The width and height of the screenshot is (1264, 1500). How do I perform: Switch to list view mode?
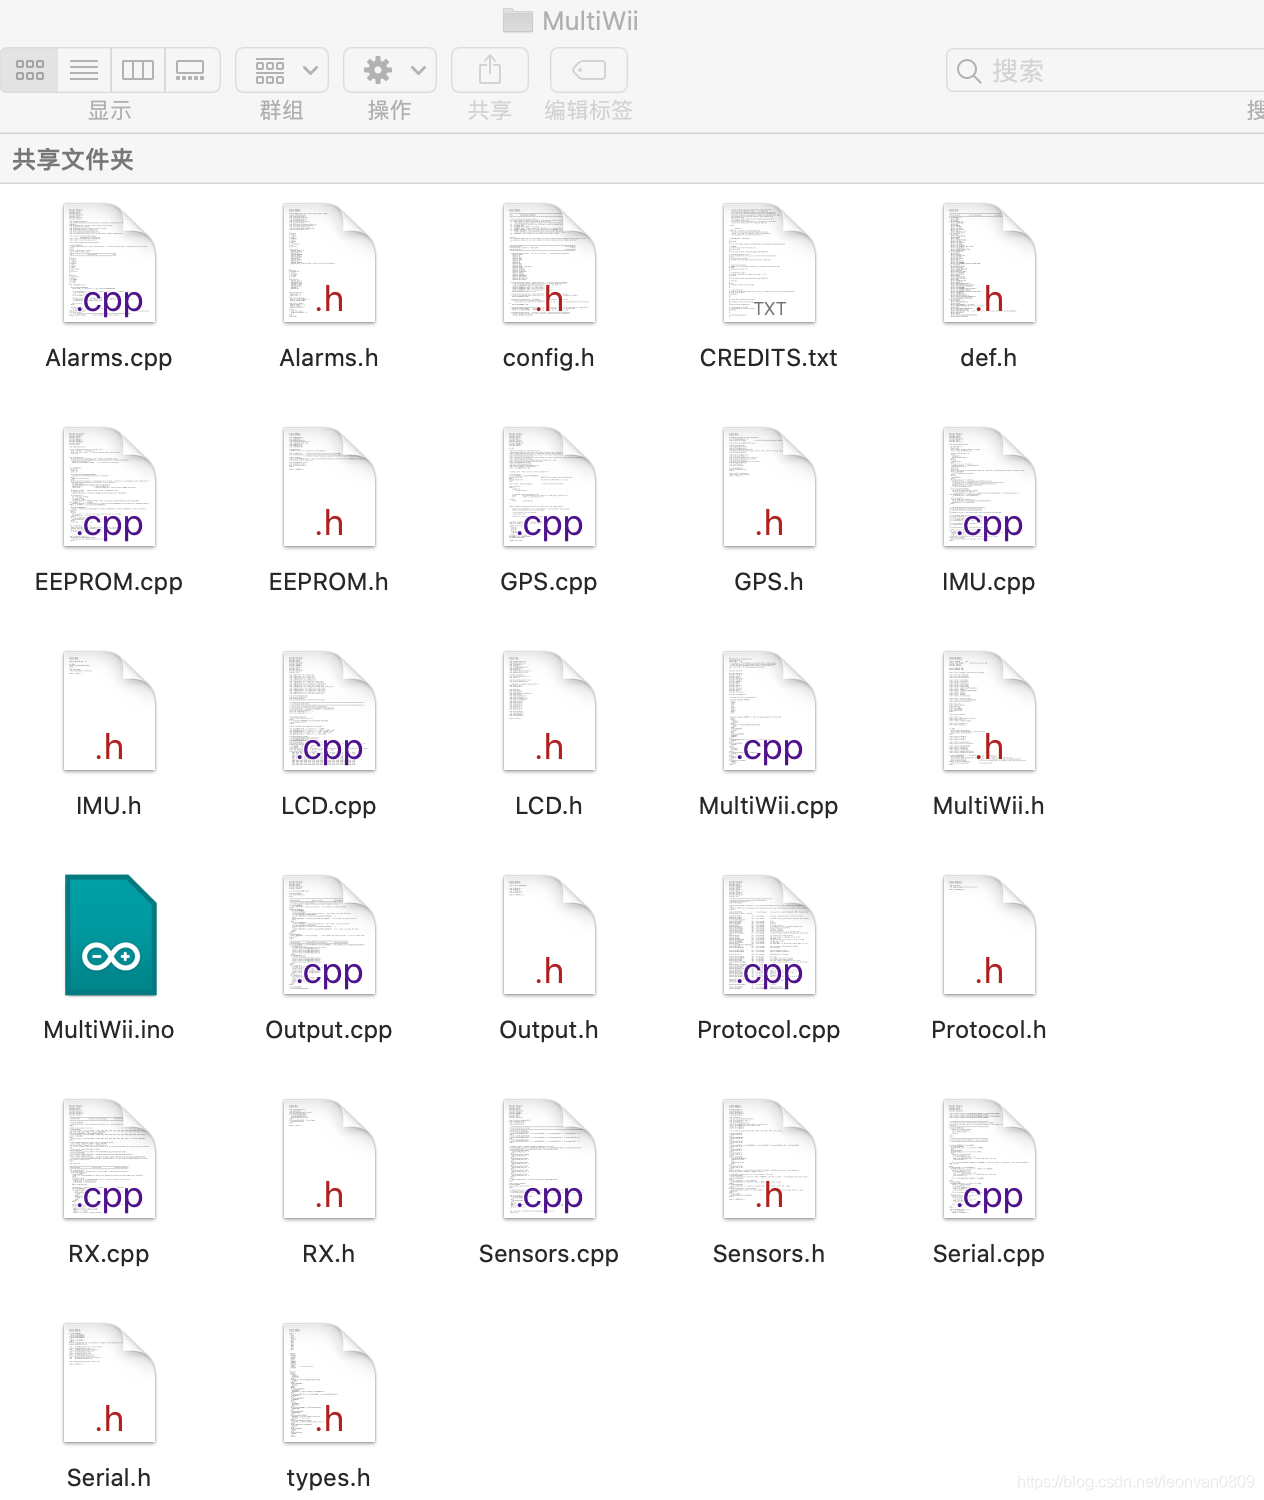click(84, 70)
